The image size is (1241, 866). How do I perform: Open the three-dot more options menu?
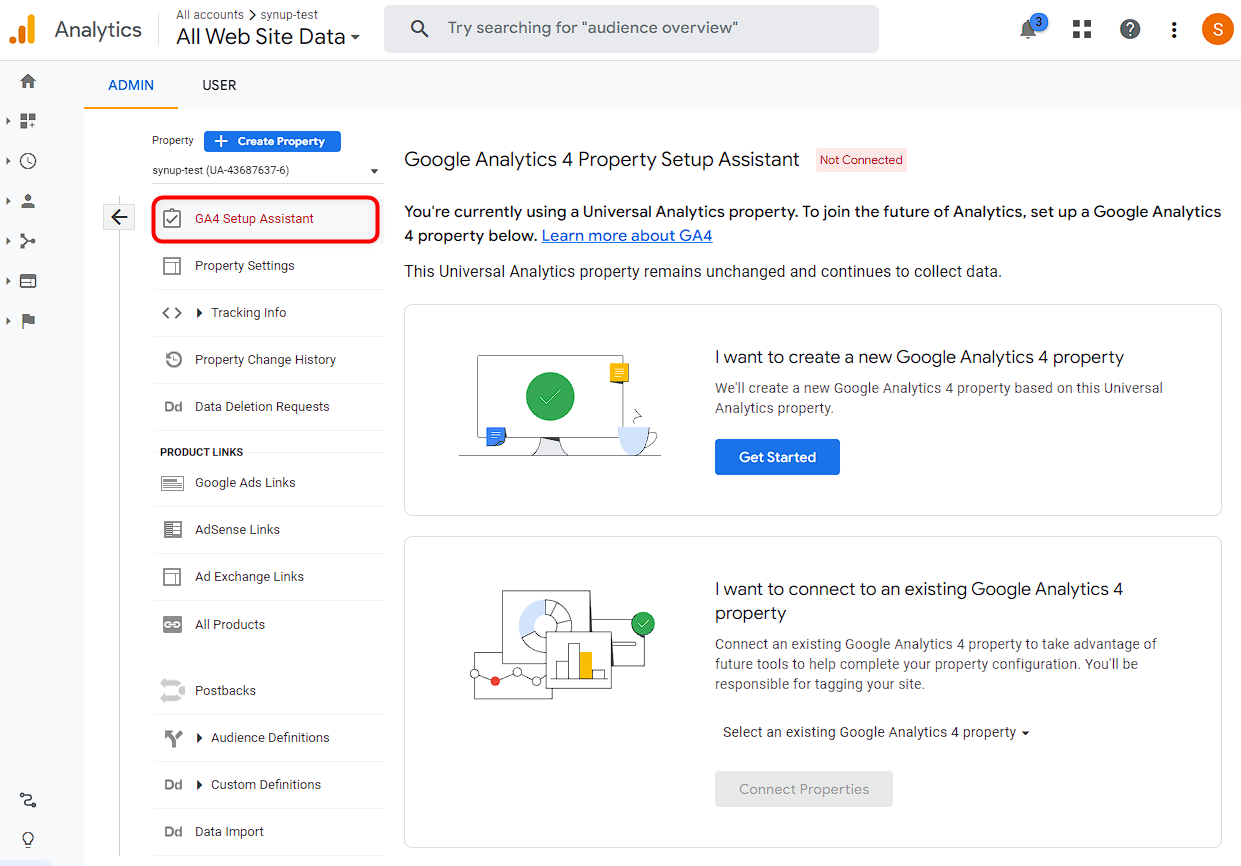[x=1174, y=30]
